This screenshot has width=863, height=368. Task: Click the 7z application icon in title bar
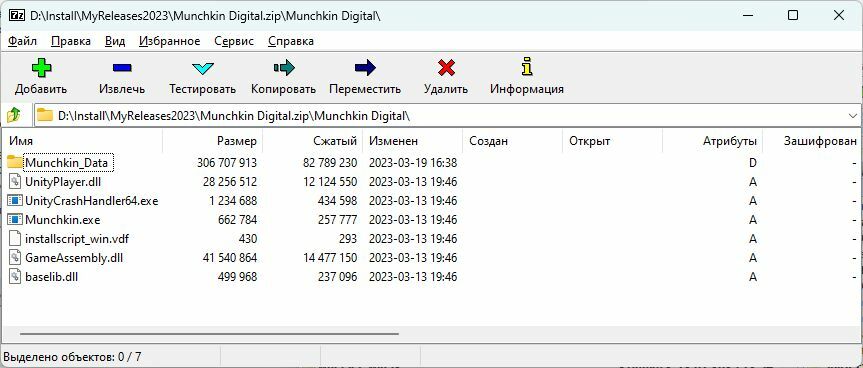tap(17, 15)
